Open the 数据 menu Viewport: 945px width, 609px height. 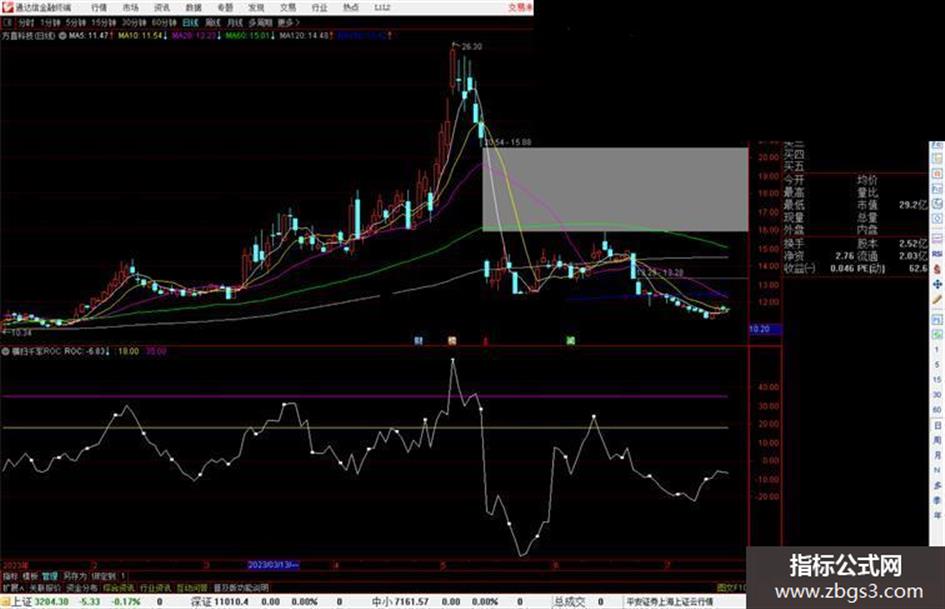[x=193, y=8]
